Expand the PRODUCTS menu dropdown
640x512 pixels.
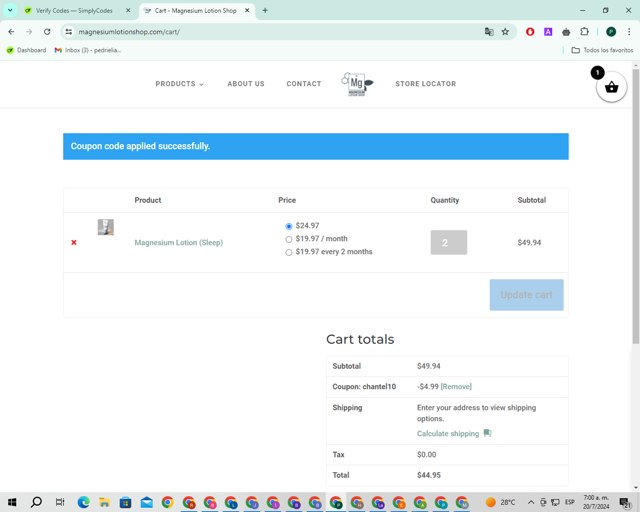pos(179,84)
